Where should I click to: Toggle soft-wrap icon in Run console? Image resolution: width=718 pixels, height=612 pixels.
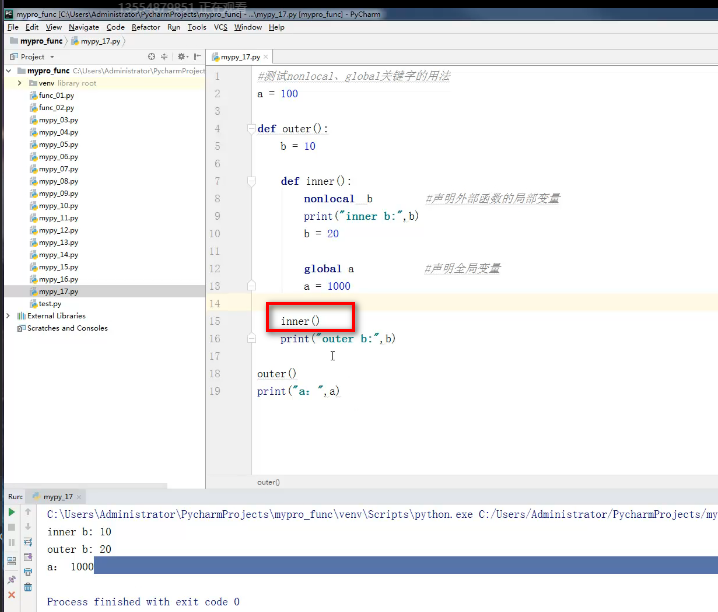coord(28,542)
